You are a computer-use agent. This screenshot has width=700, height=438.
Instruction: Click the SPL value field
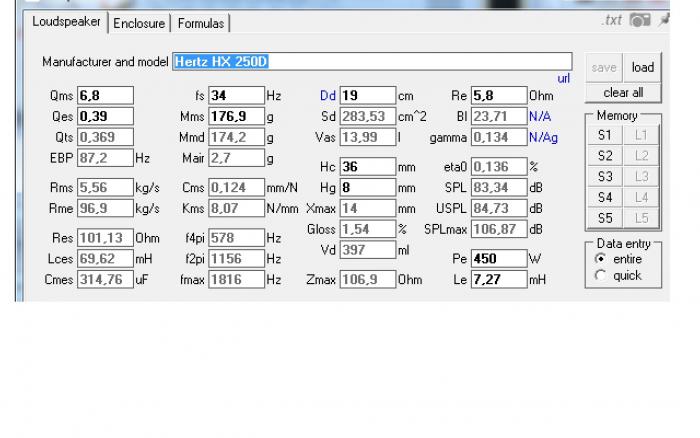(x=499, y=188)
